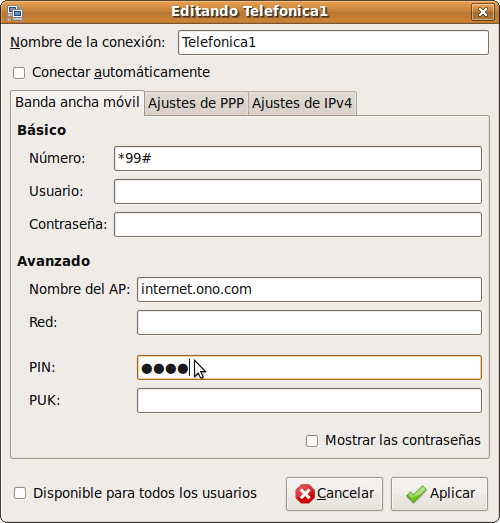Click the red cross icon on Cancelar

point(305,494)
